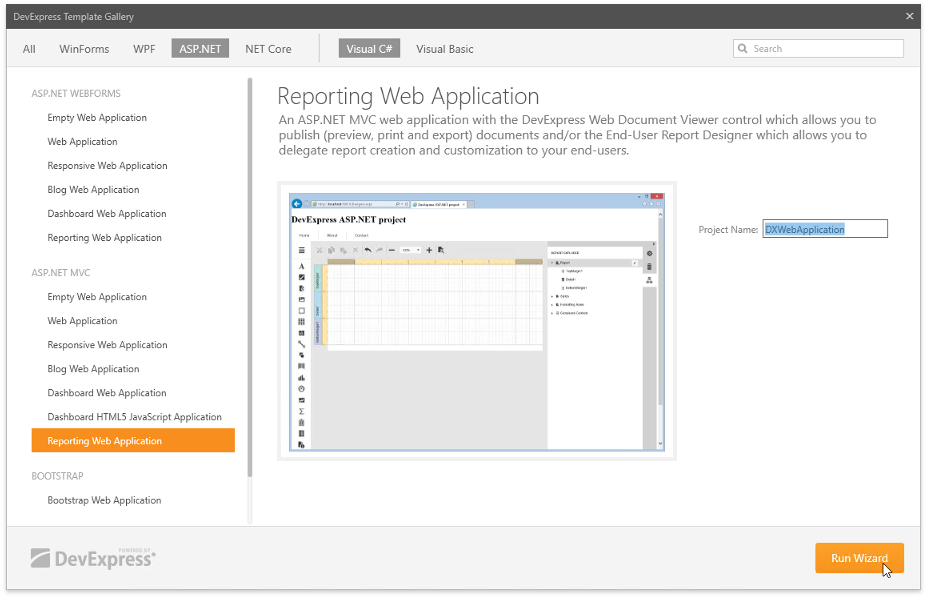Pick MVC Blog Web Application template
The width and height of the screenshot is (927, 598).
(x=93, y=369)
